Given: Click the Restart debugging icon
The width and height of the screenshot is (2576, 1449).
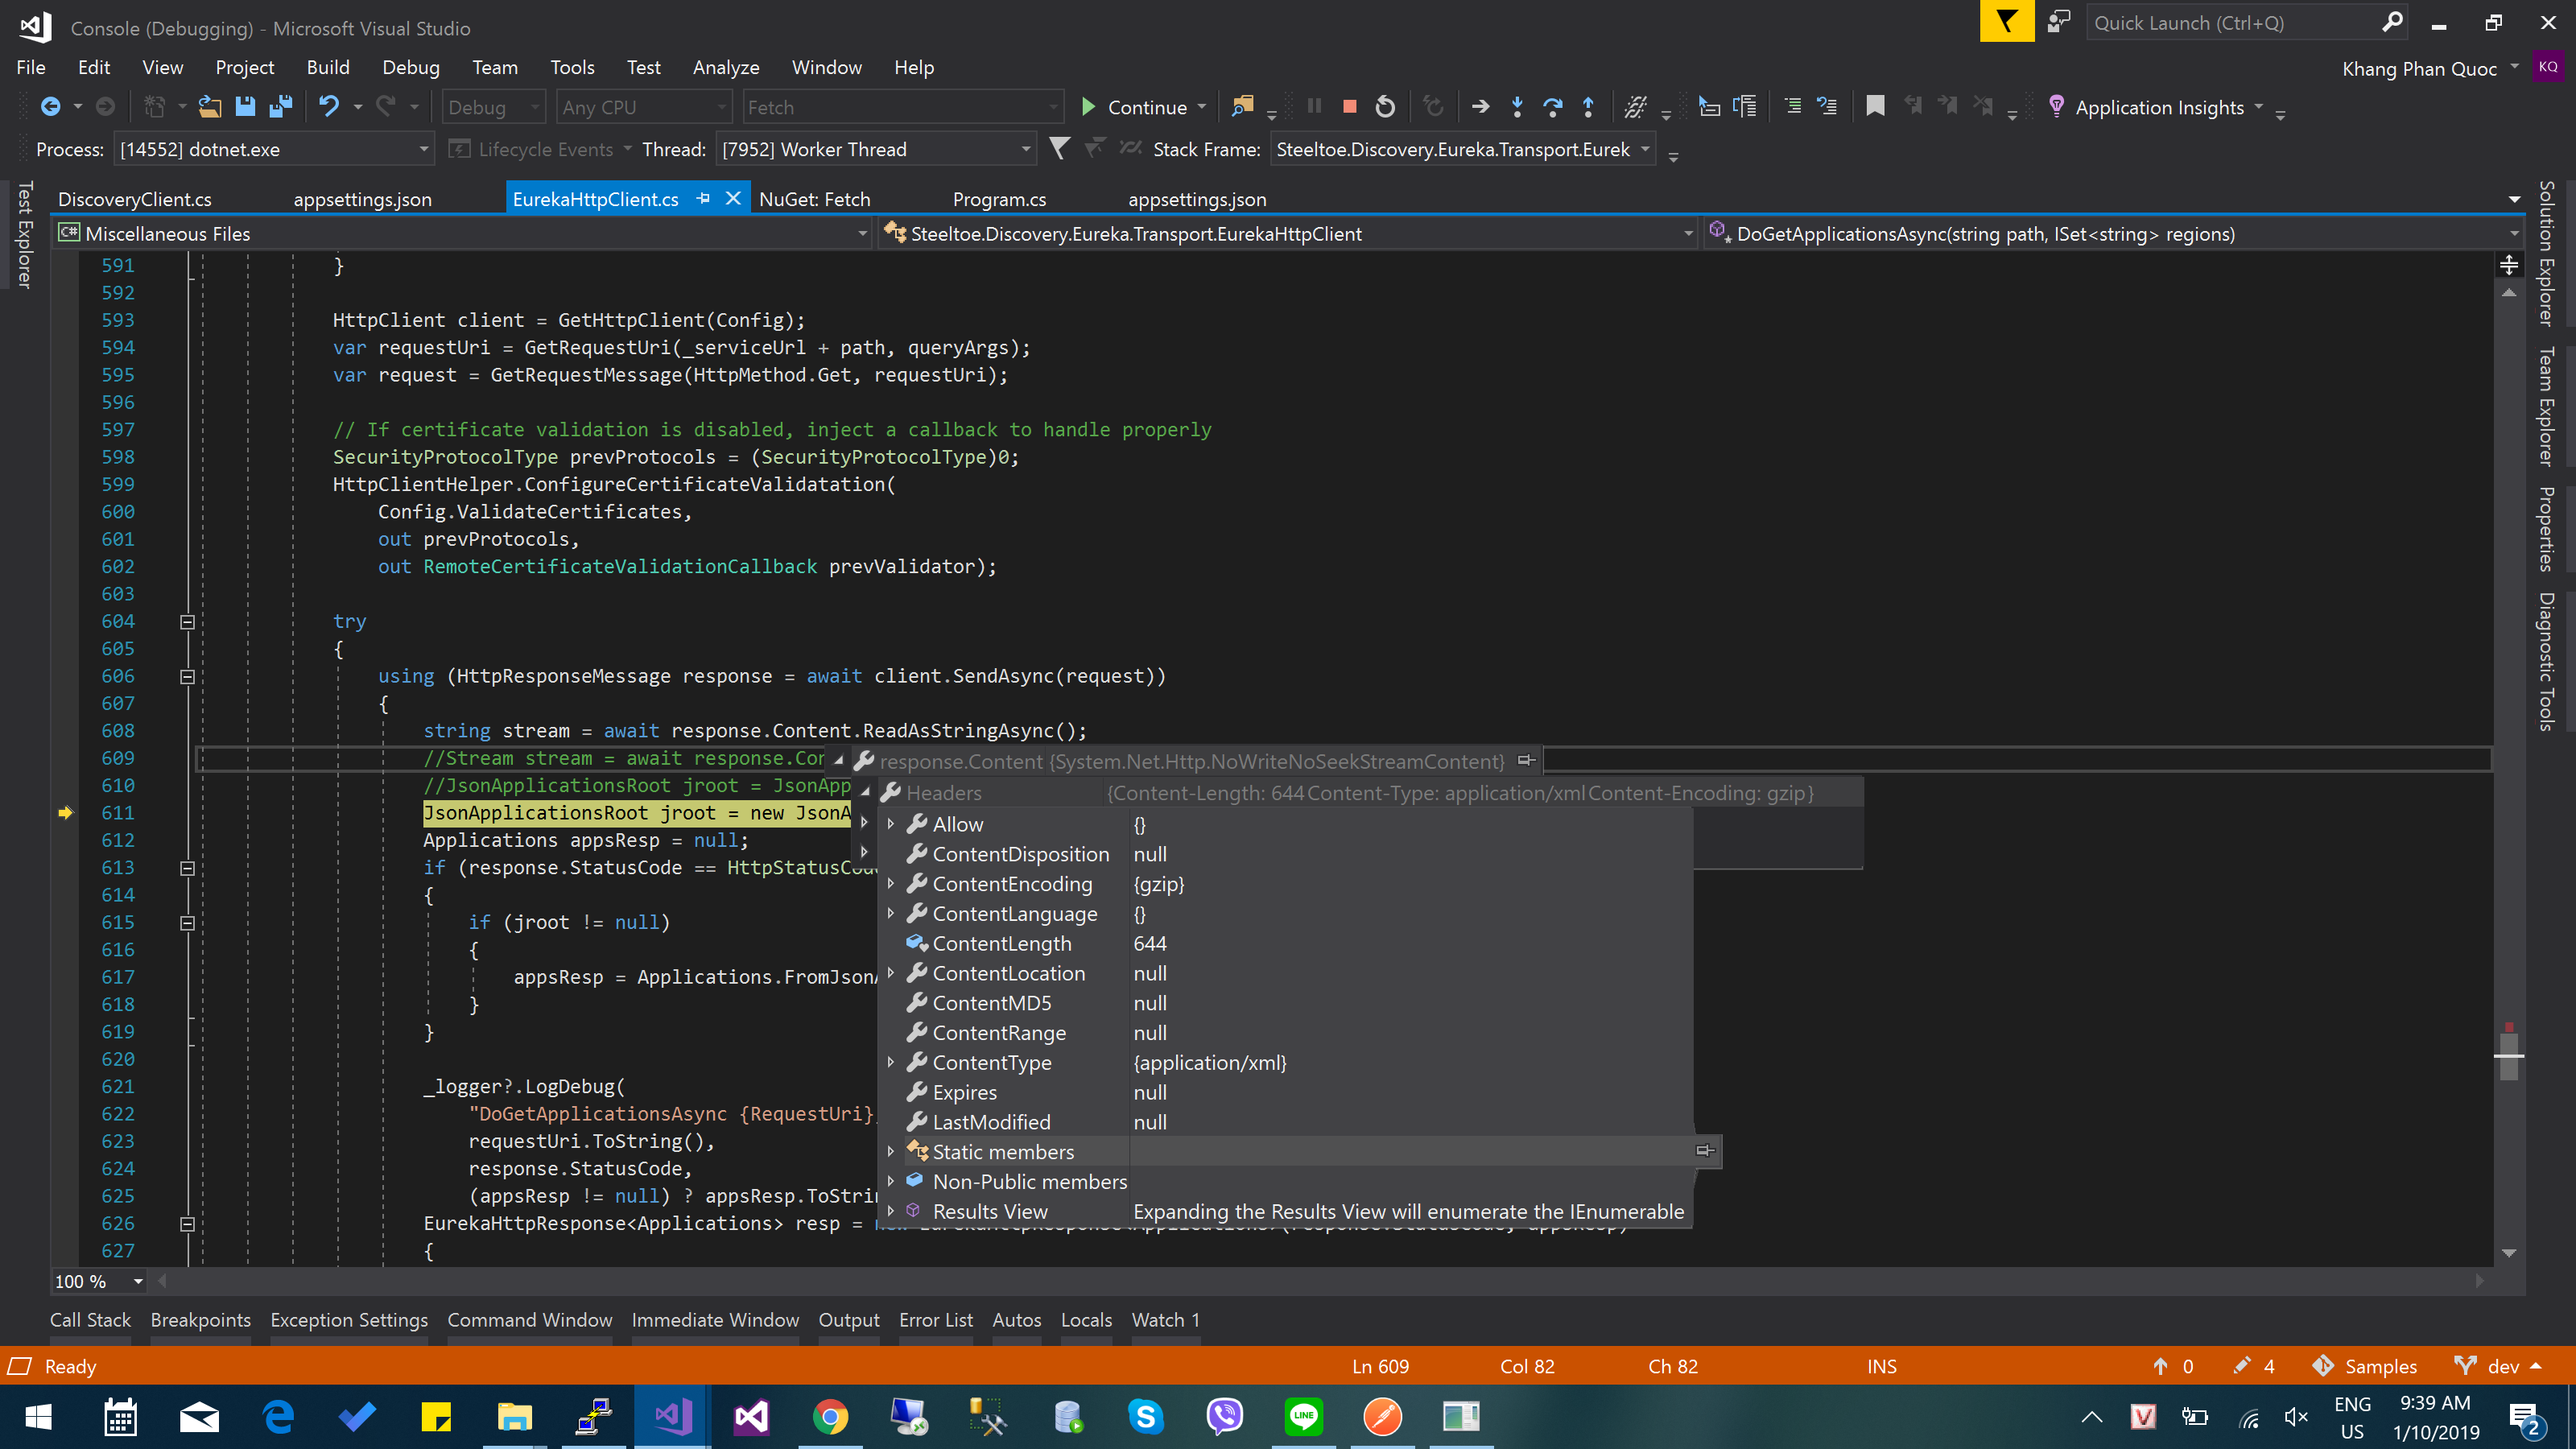Looking at the screenshot, I should [x=1385, y=107].
